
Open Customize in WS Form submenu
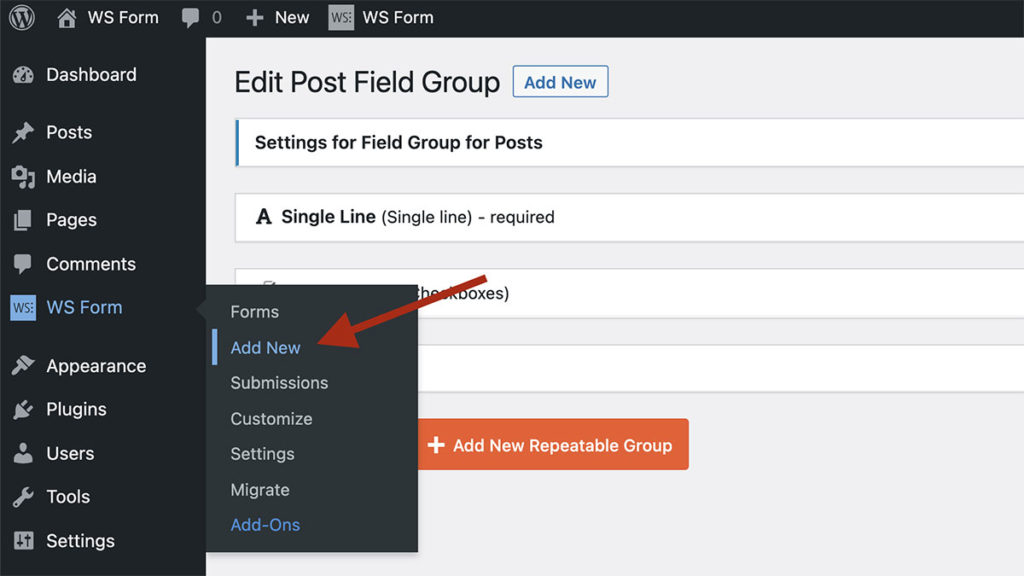coord(271,419)
